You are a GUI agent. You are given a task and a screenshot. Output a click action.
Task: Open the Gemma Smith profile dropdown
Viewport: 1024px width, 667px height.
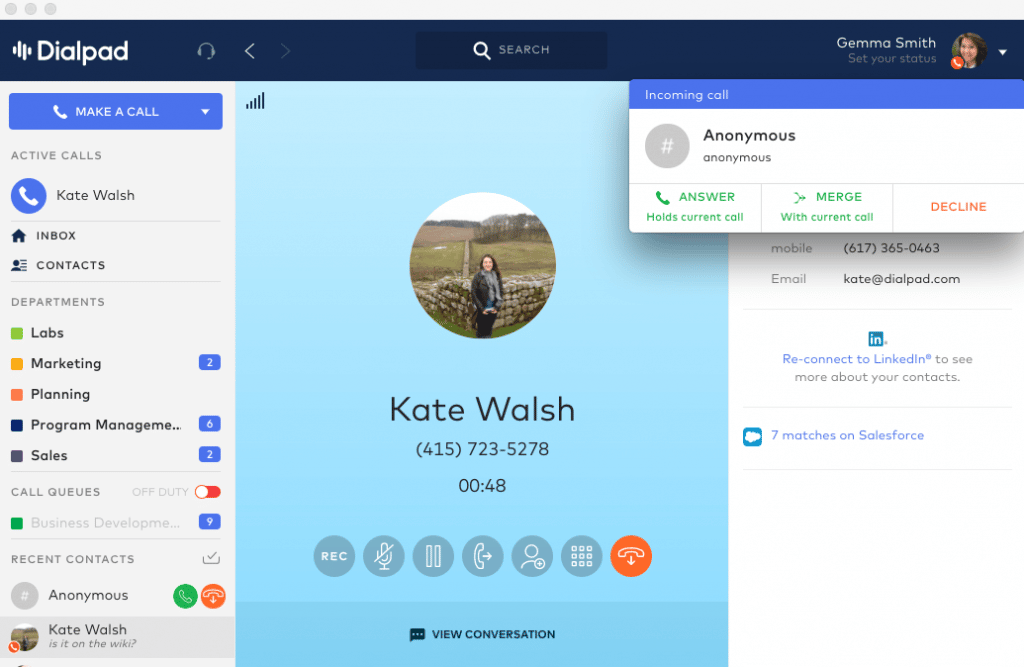pos(1005,50)
